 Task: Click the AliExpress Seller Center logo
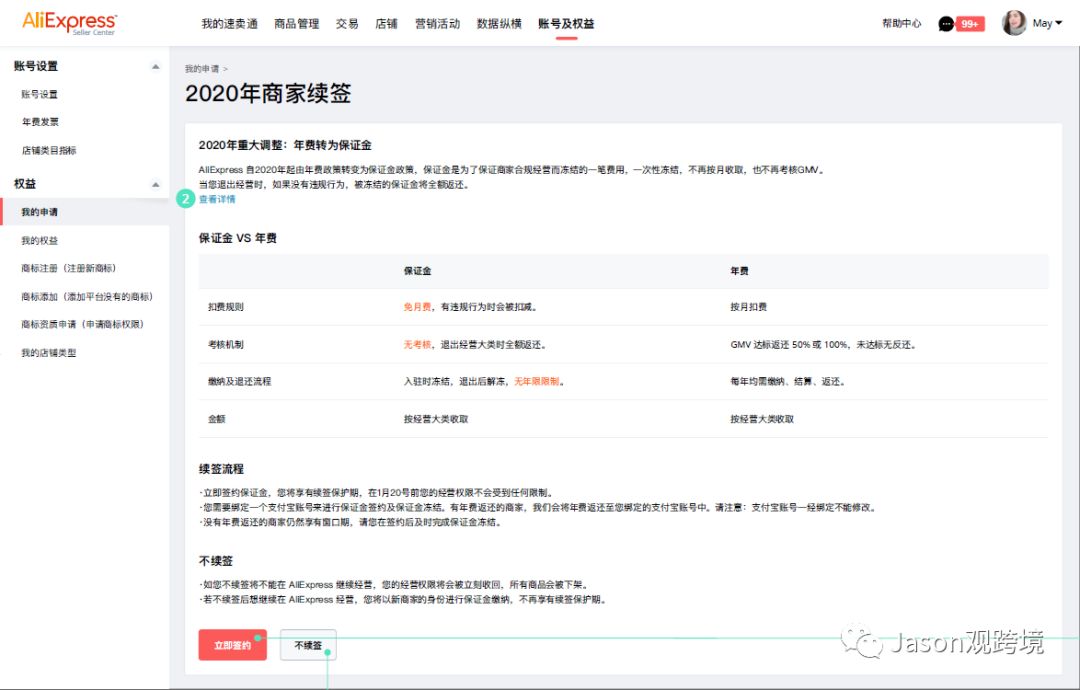(69, 23)
